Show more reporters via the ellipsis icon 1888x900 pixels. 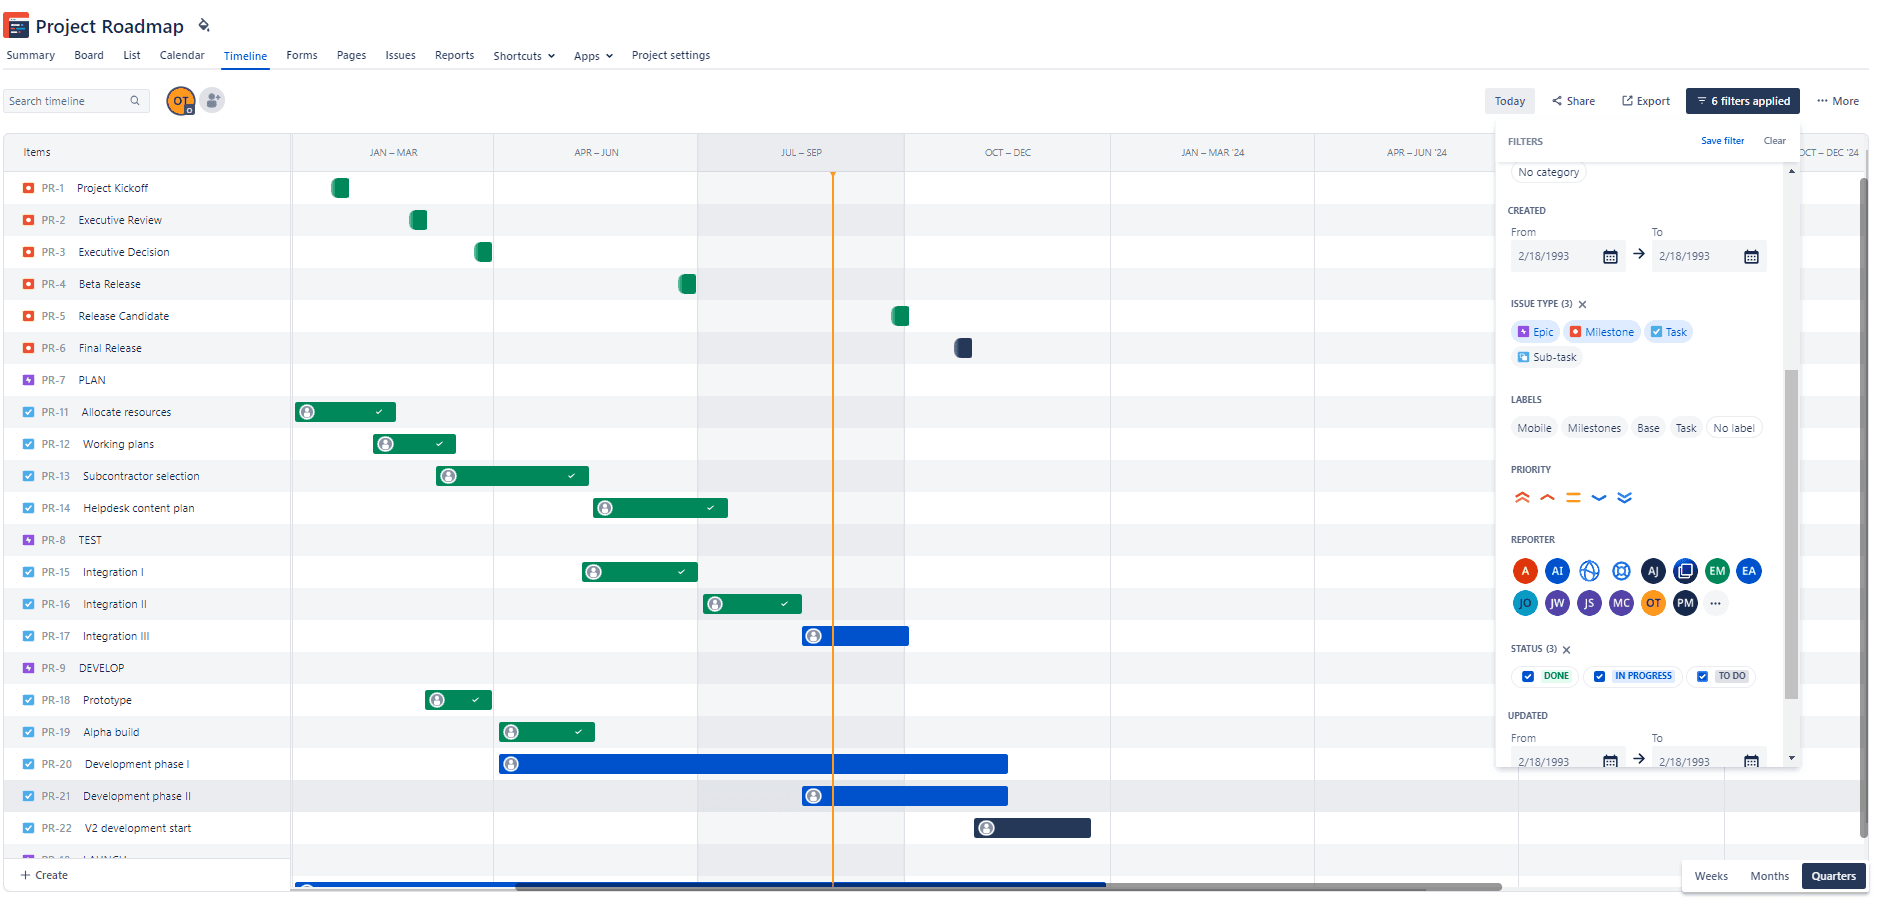point(1716,603)
